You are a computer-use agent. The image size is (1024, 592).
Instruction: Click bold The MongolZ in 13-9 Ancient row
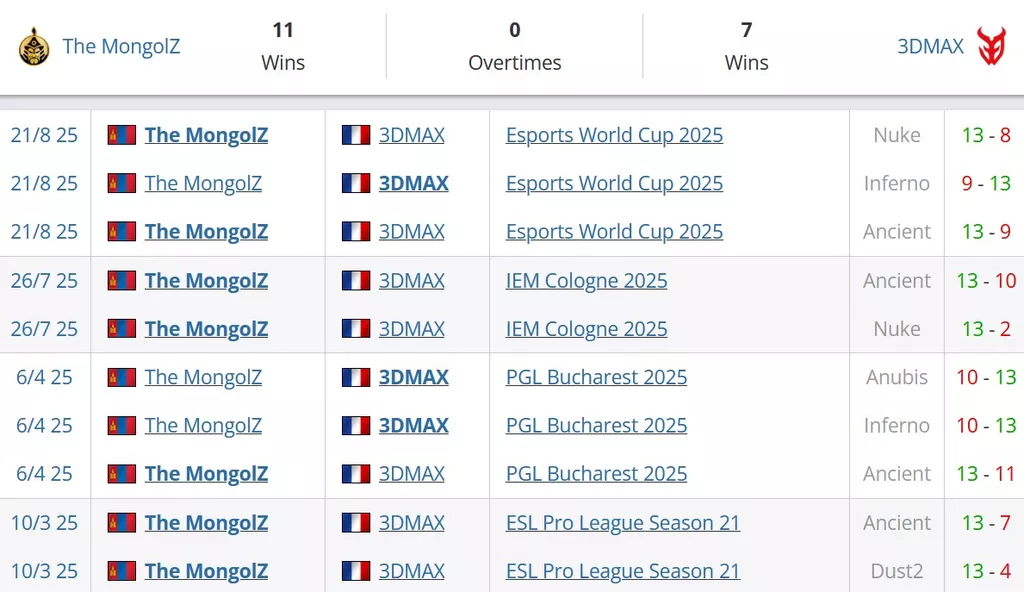coord(206,232)
